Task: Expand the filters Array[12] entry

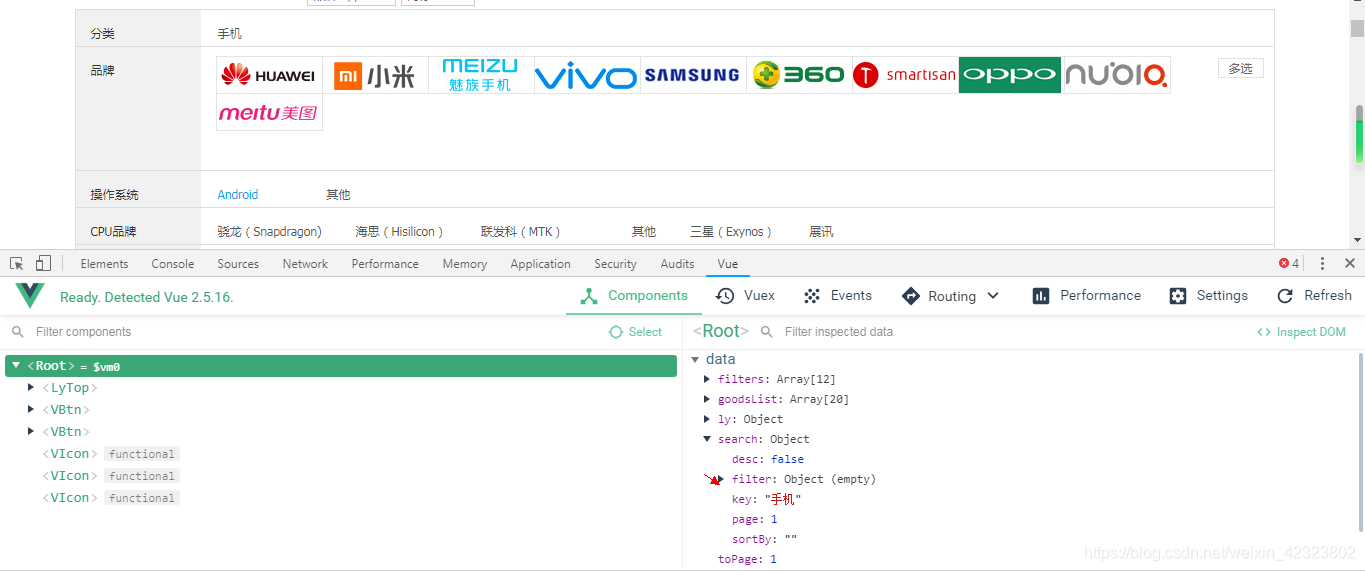Action: [x=707, y=379]
